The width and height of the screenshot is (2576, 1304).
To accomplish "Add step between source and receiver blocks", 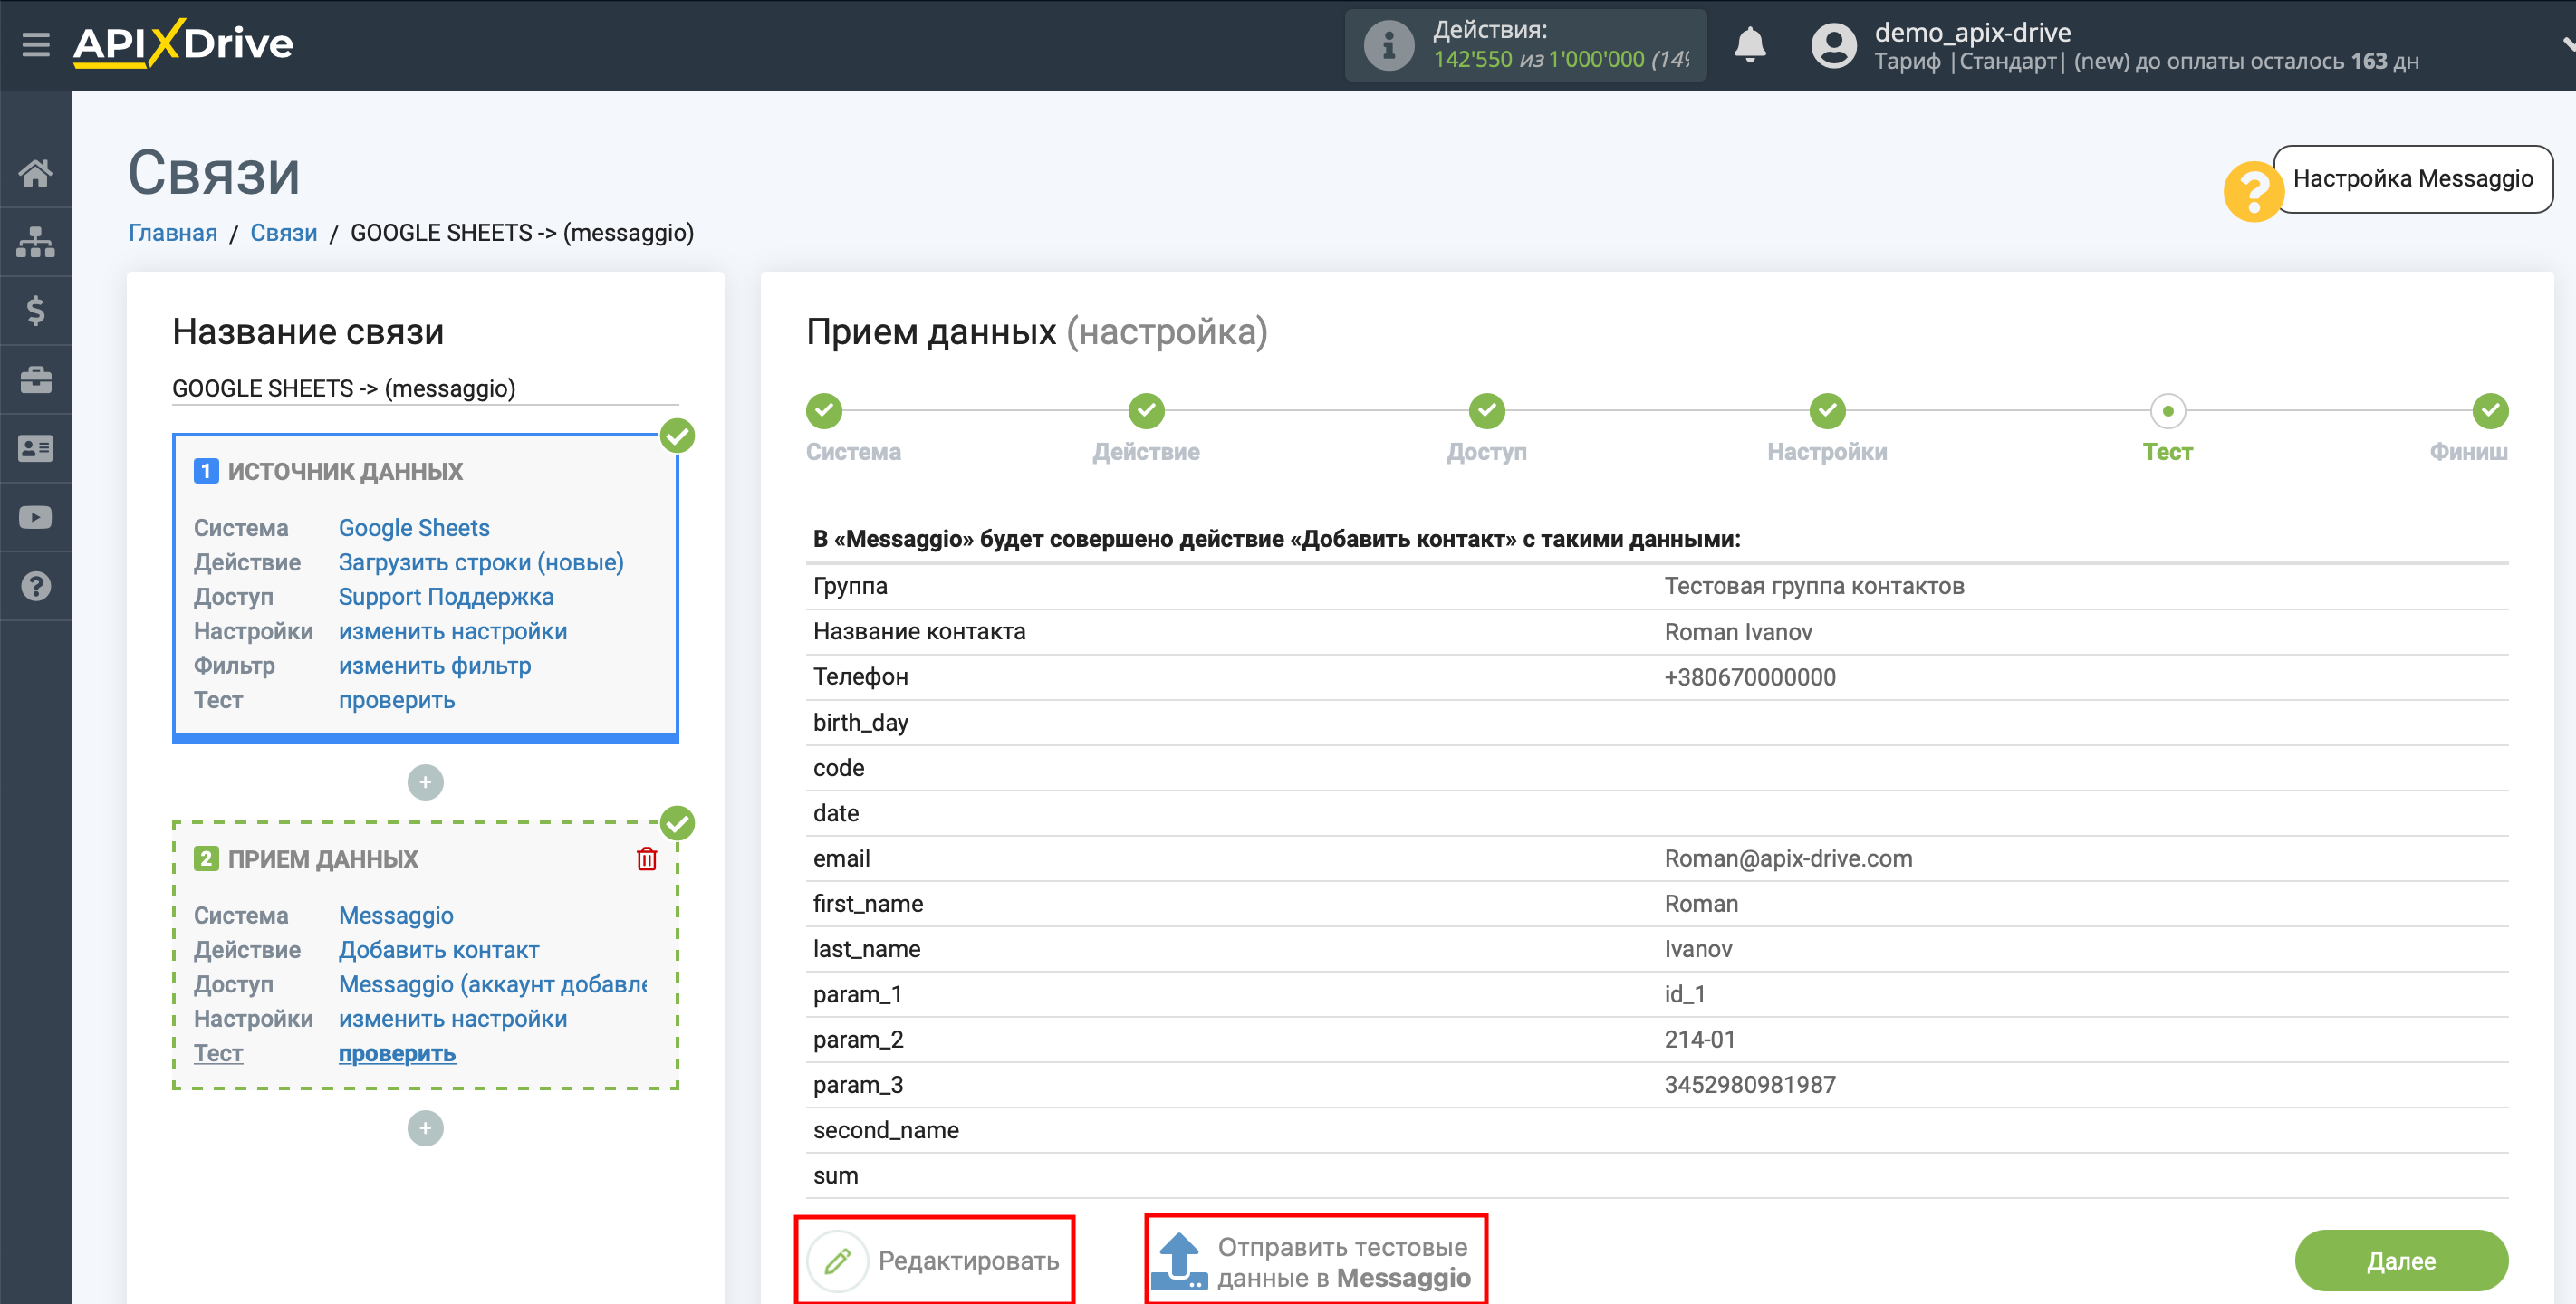I will (x=425, y=782).
